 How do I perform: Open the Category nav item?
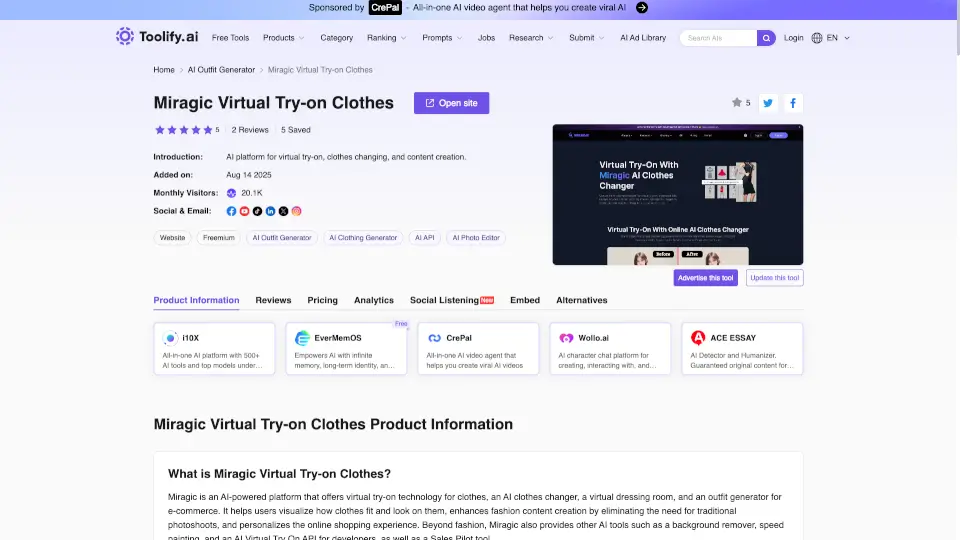pyautogui.click(x=337, y=38)
